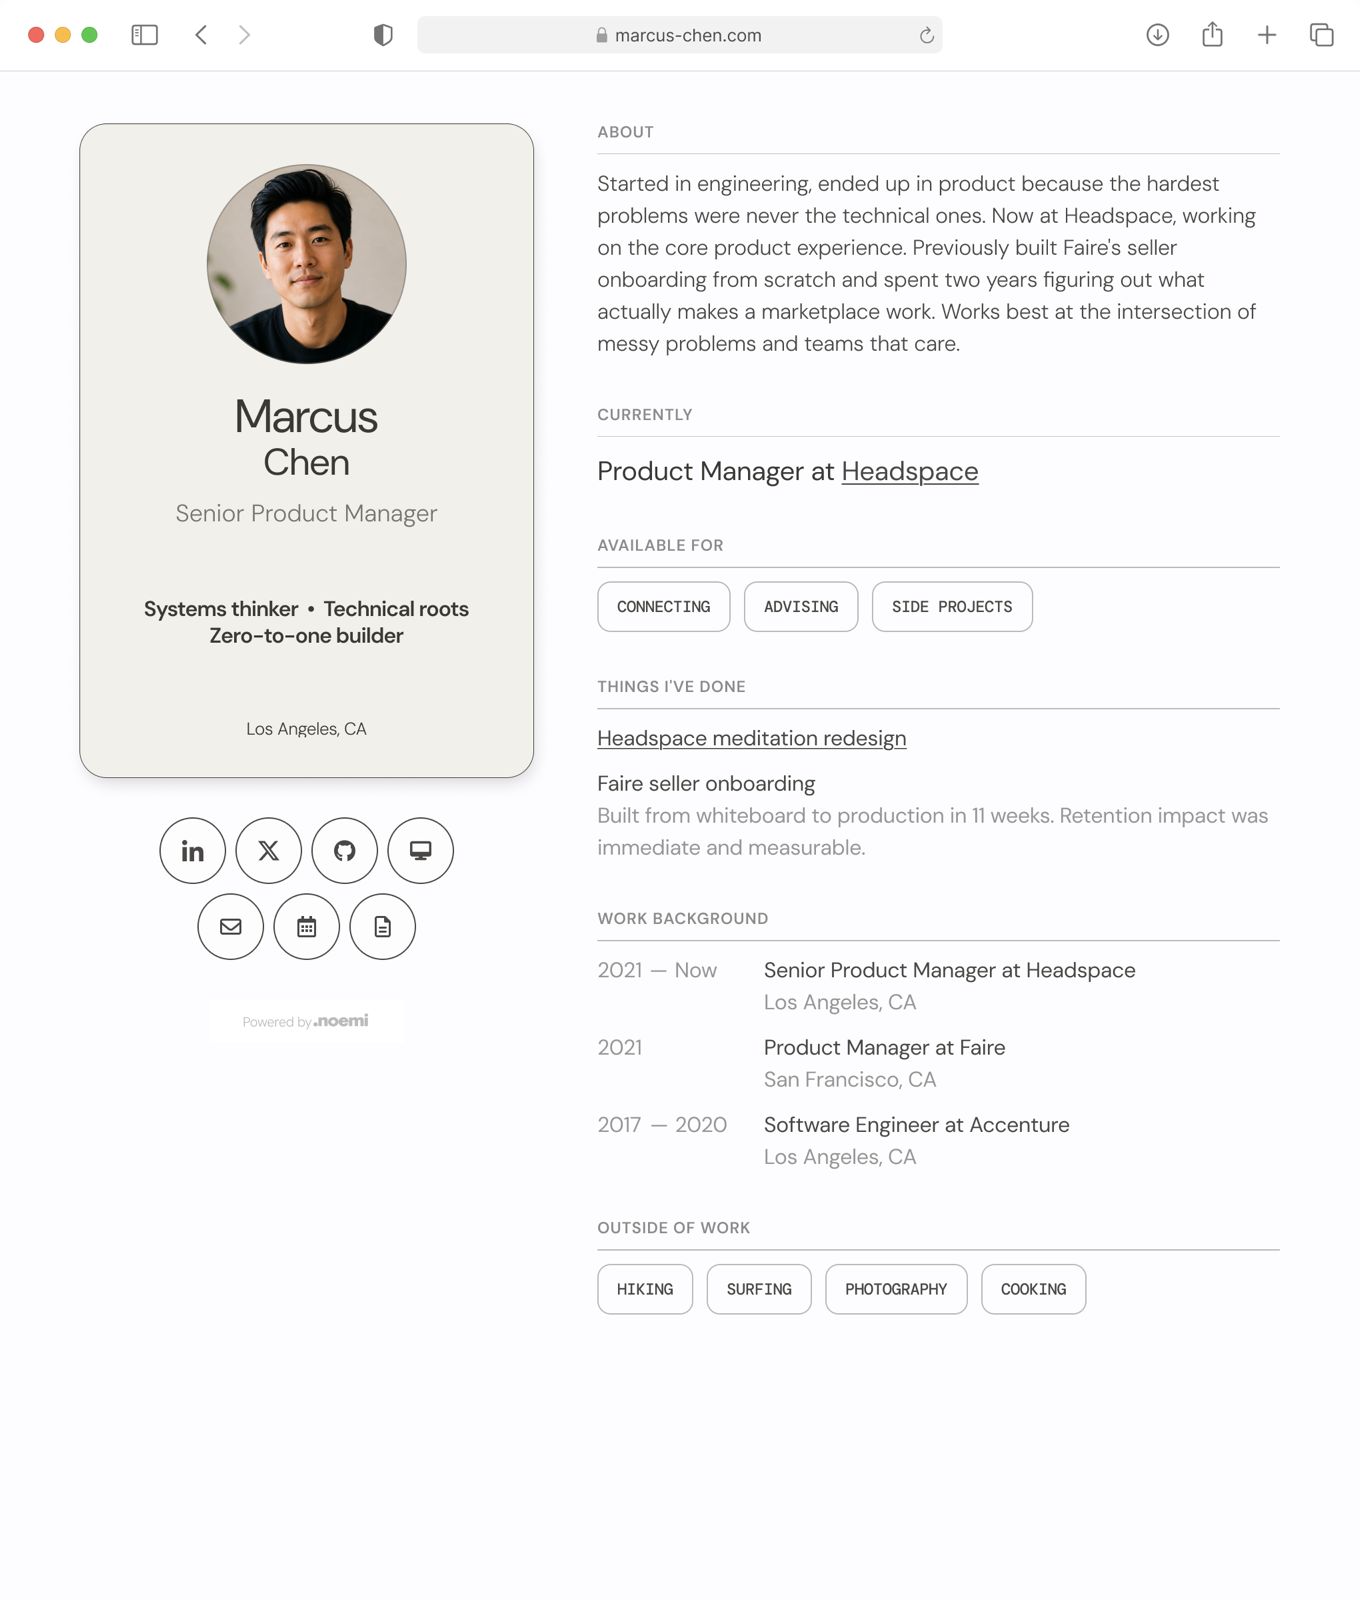Click the Share toolbar icon
This screenshot has width=1360, height=1600.
pyautogui.click(x=1212, y=34)
